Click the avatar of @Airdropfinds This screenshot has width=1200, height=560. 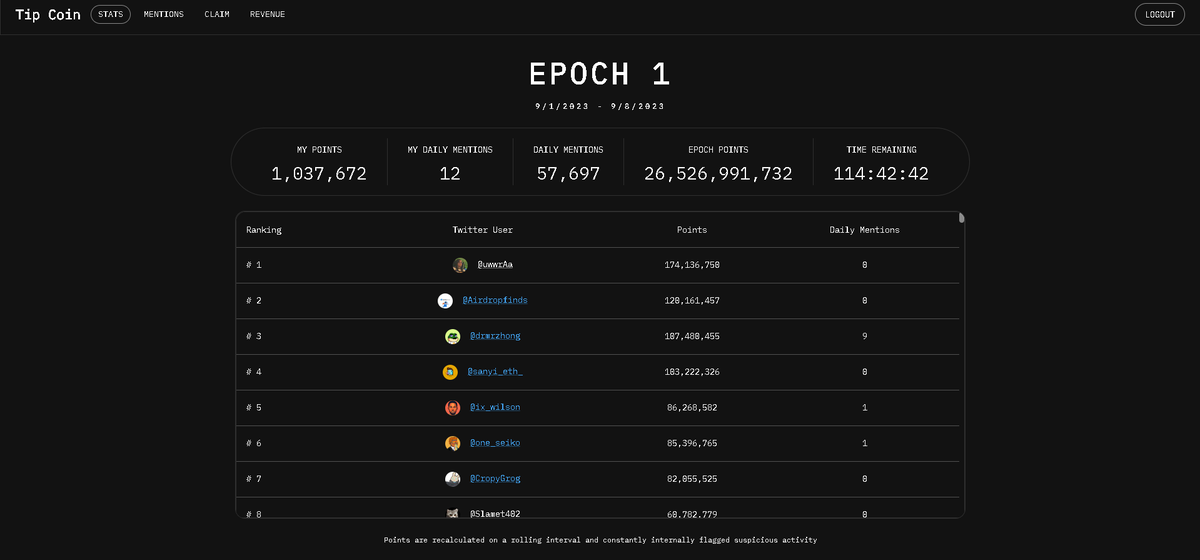click(x=445, y=301)
